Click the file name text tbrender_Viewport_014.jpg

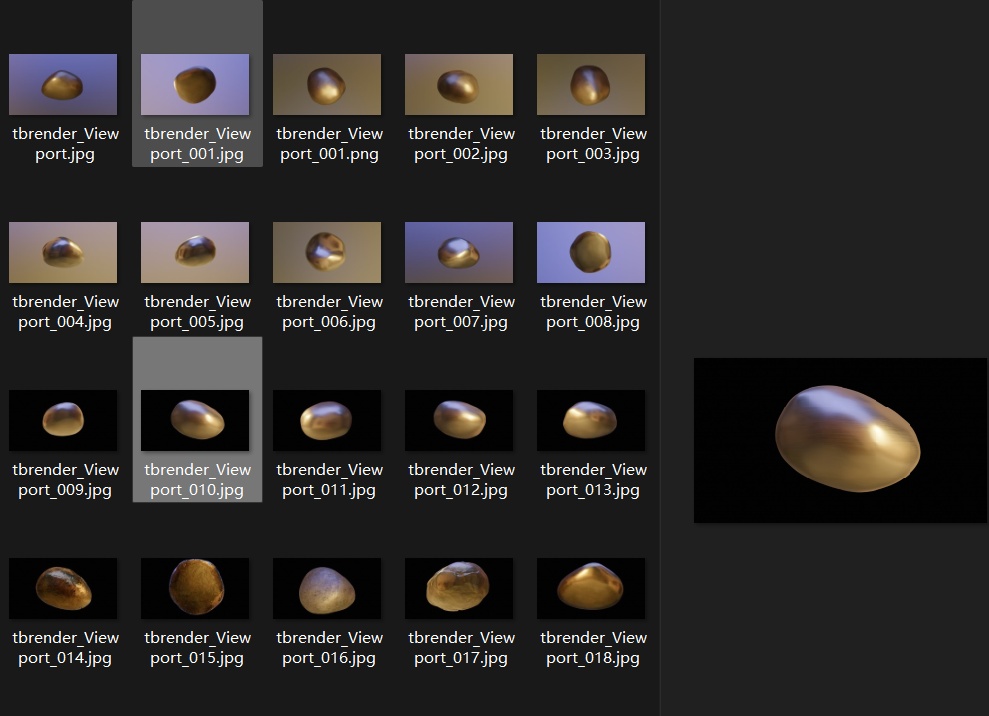coord(66,647)
